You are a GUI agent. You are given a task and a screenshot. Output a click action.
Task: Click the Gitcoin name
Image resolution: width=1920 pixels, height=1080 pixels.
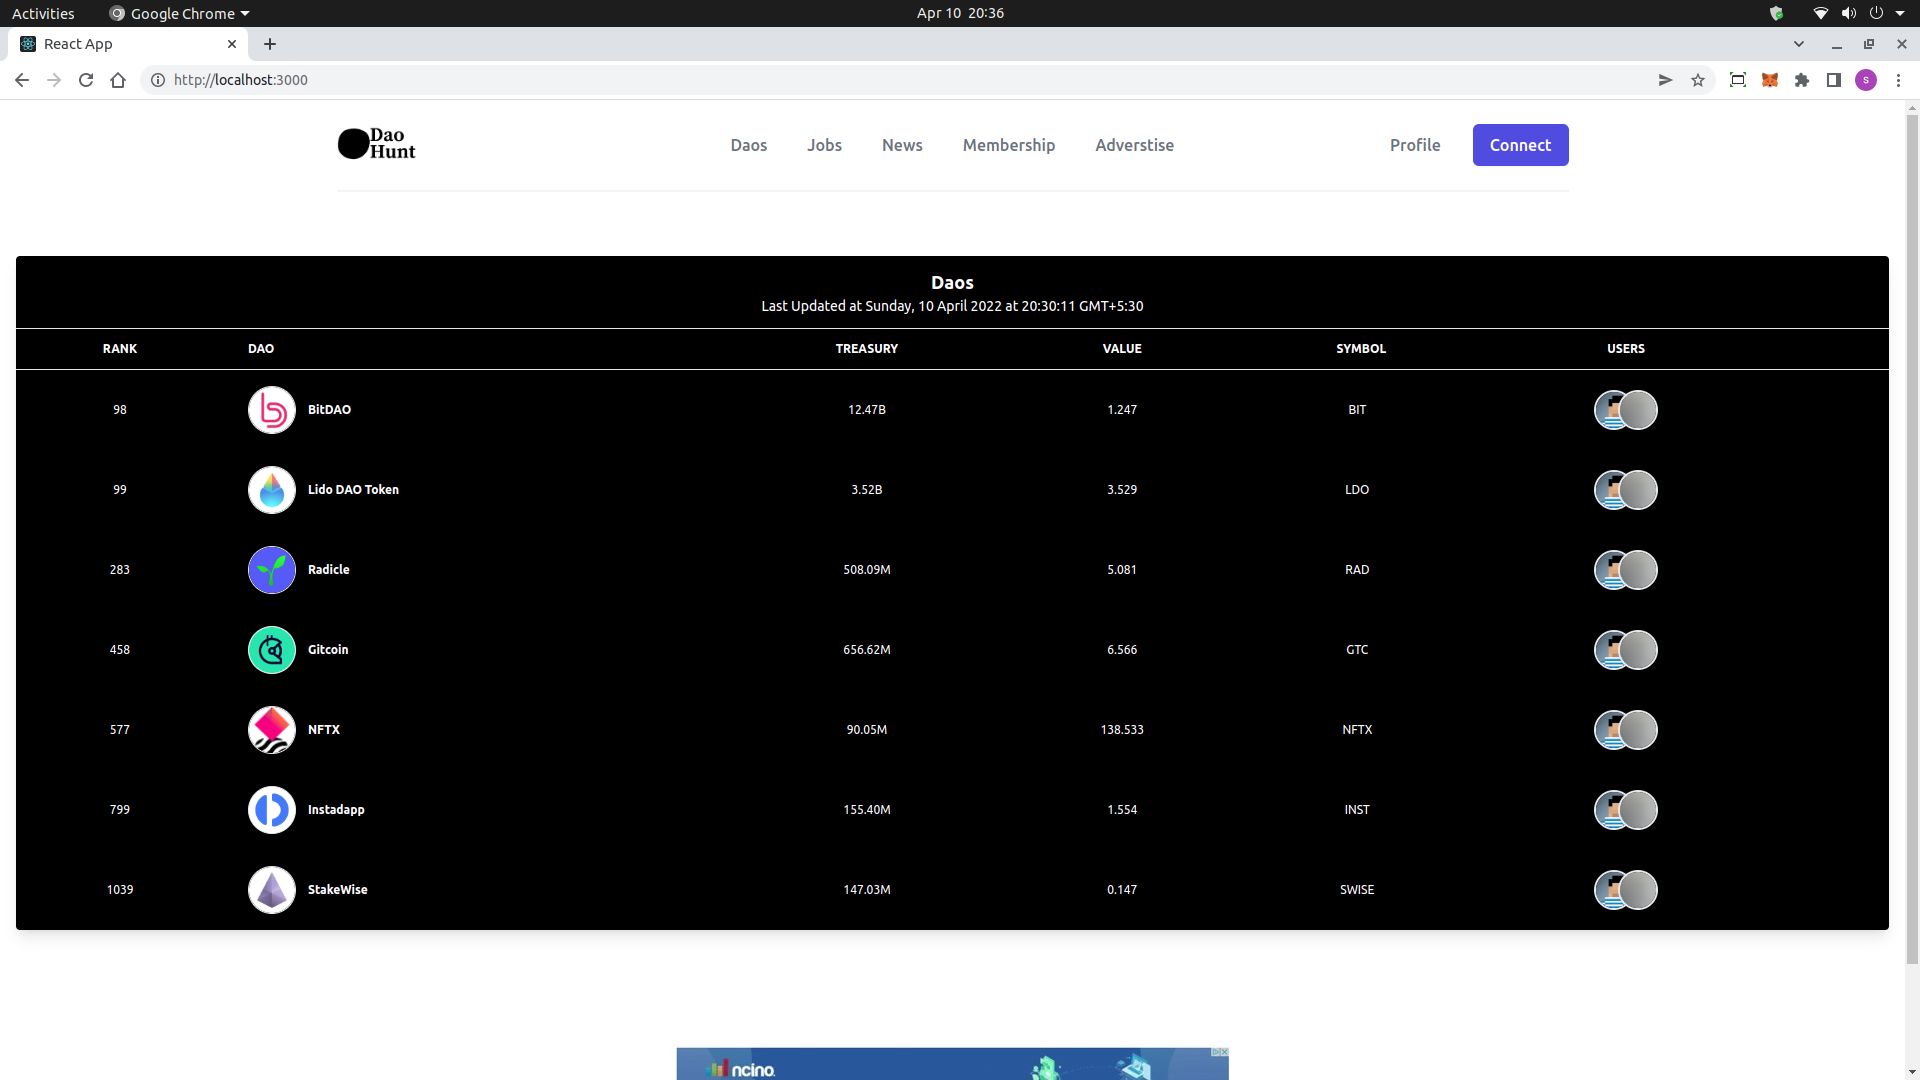coord(328,650)
